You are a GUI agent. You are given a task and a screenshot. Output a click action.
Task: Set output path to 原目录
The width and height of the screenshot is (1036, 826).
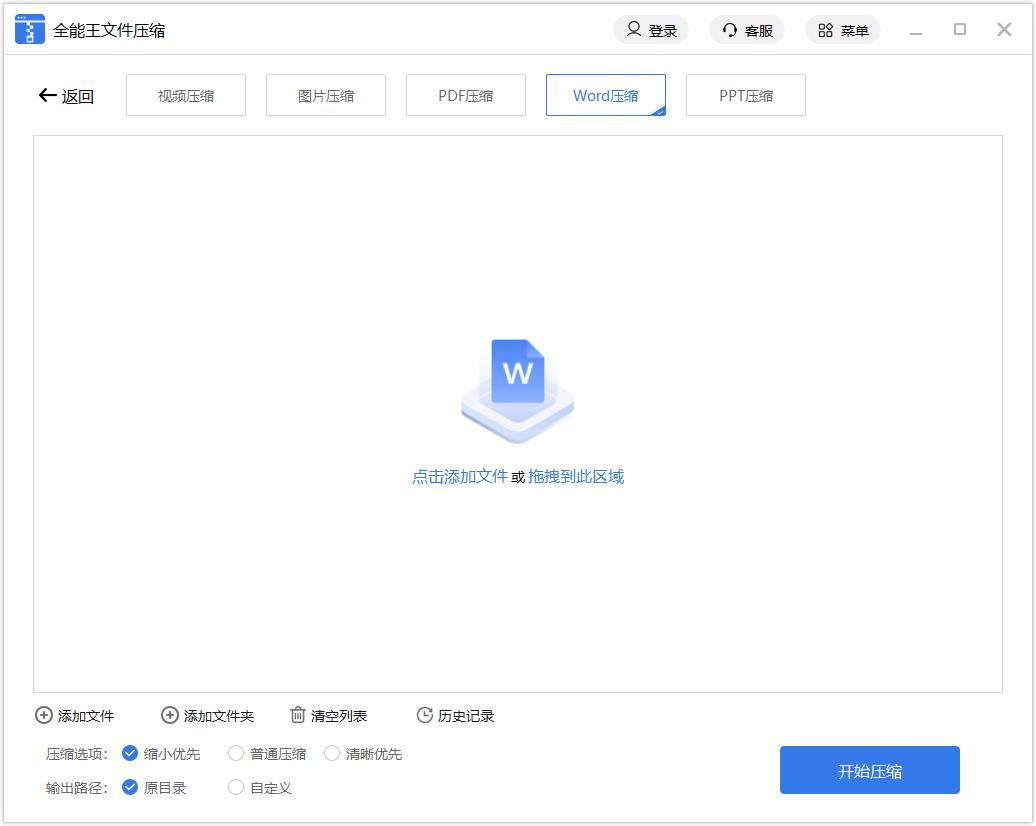click(130, 787)
